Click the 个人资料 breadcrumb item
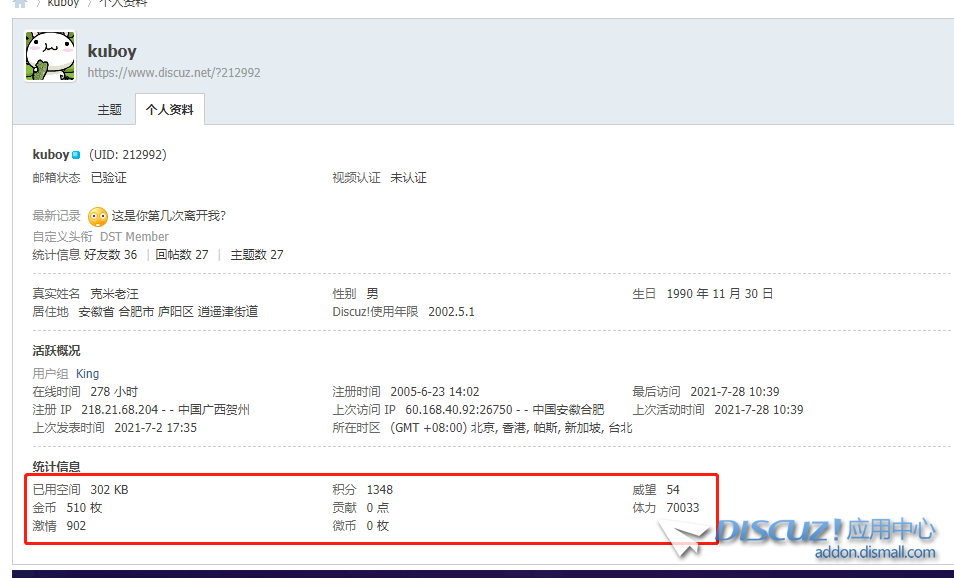This screenshot has height=578, width=954. (123, 3)
